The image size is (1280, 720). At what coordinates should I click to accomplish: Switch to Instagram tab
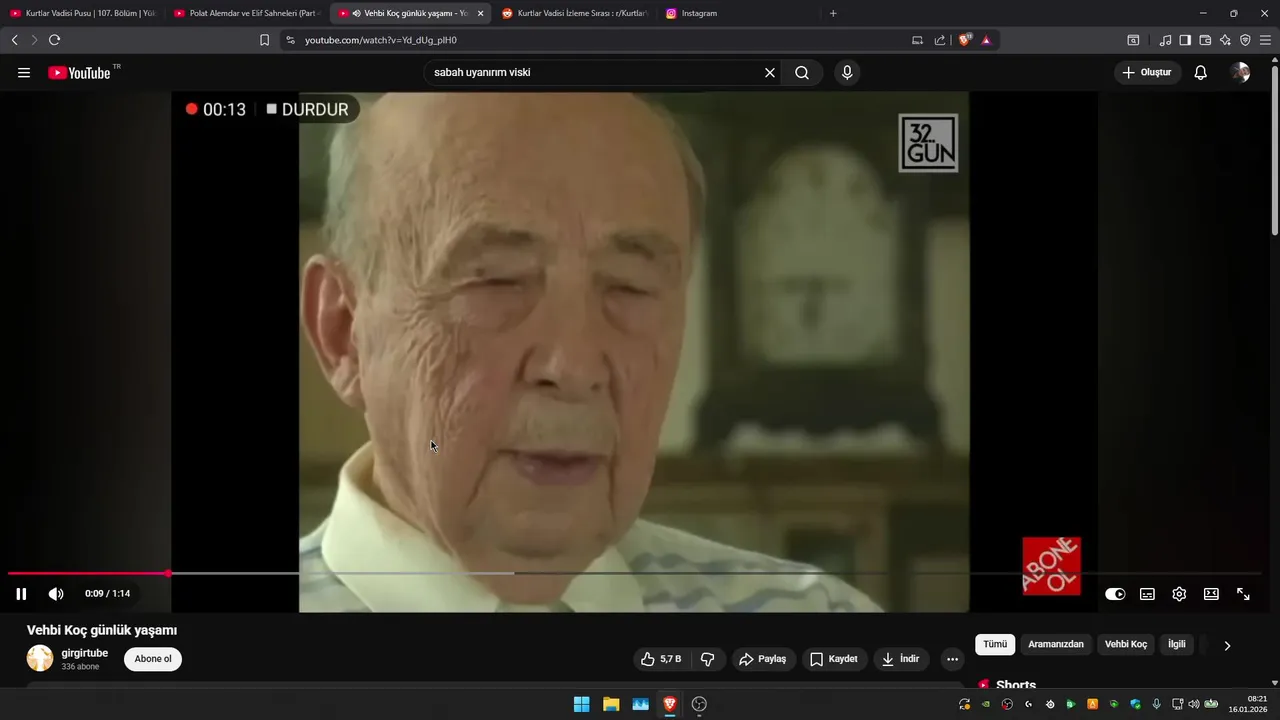tap(740, 13)
